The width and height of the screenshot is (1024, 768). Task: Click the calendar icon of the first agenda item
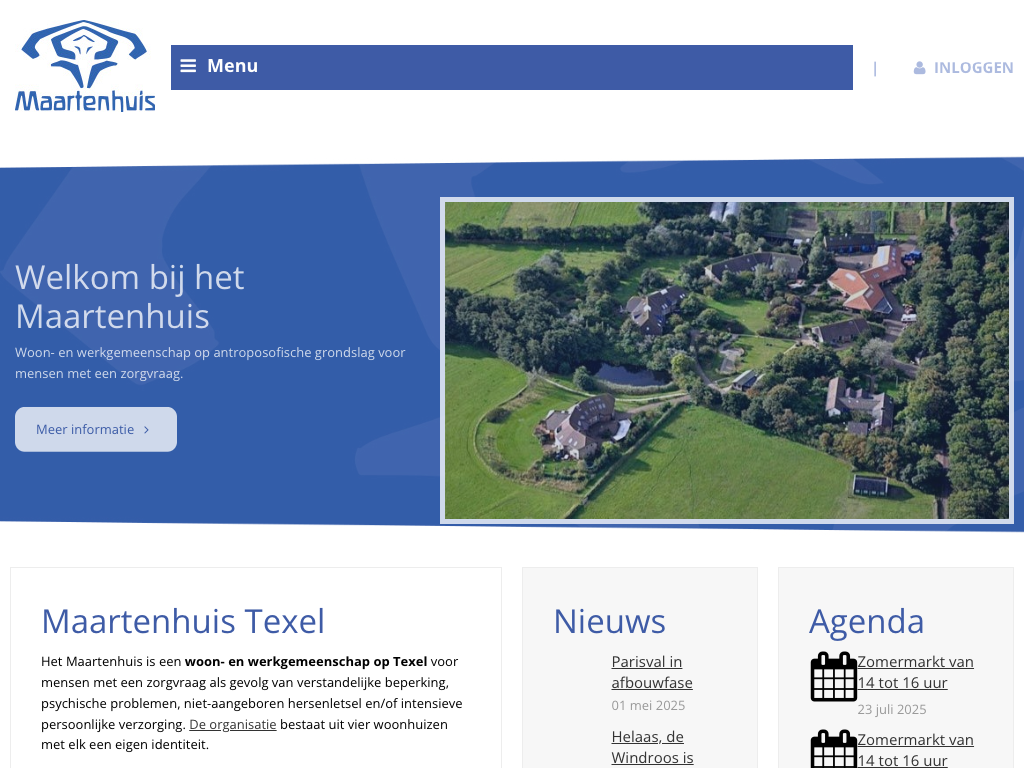pos(833,677)
